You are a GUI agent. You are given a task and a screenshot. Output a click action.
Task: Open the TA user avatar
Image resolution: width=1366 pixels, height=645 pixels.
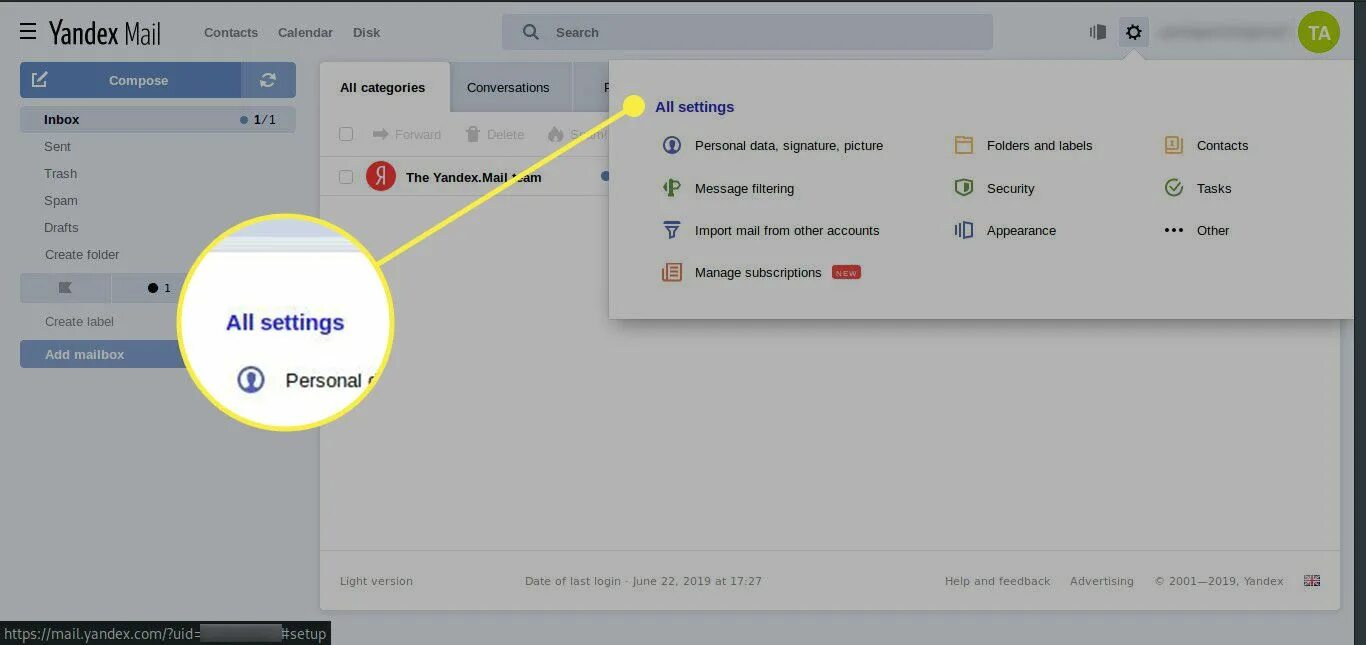(1319, 32)
